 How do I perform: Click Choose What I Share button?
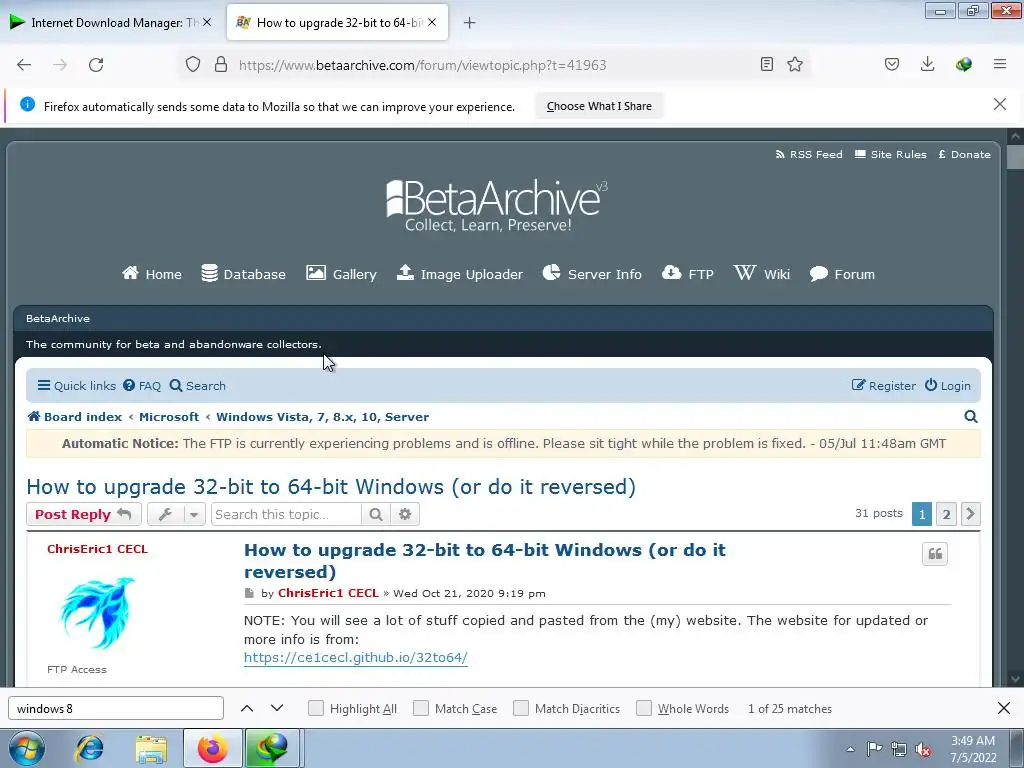[x=599, y=106]
